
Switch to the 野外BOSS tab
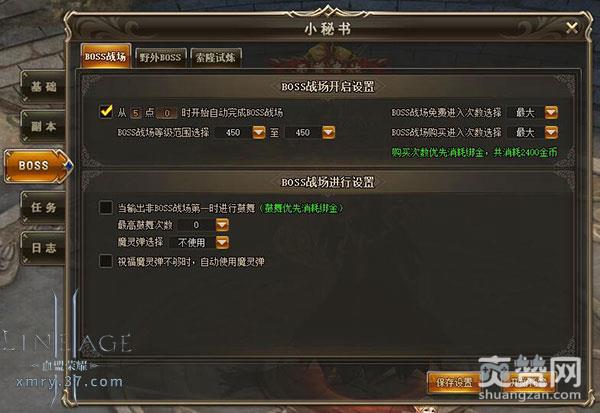(x=160, y=57)
